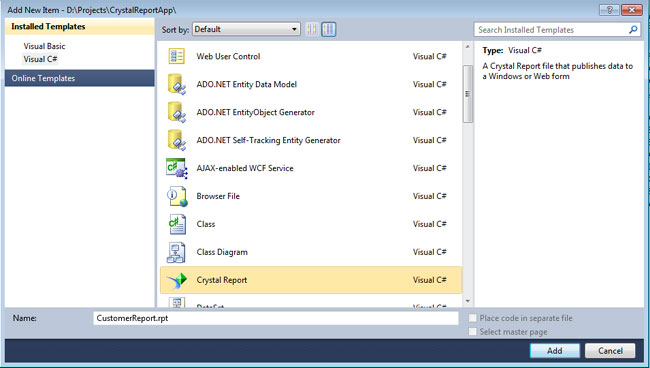650x368 pixels.
Task: Select the ADO.NET Entity Data Model label
Action: [x=247, y=84]
